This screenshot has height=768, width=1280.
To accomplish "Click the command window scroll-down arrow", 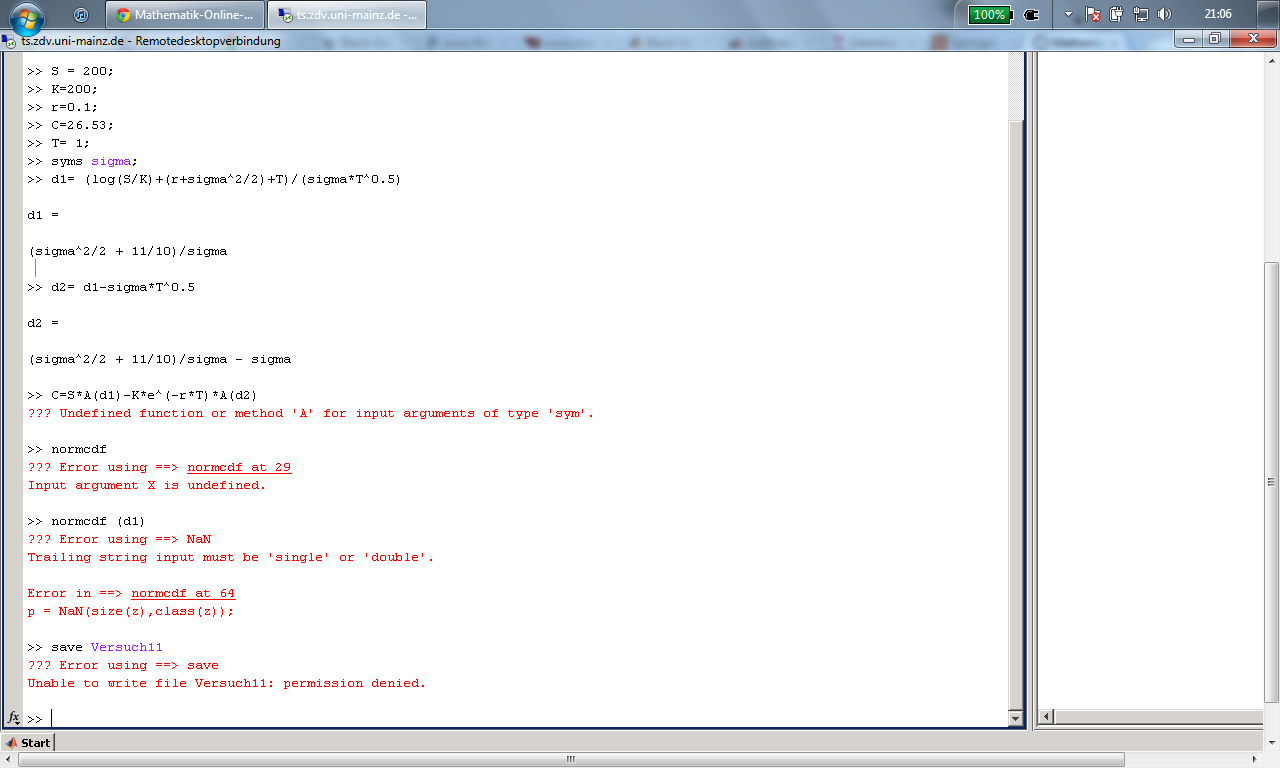I will click(1016, 718).
